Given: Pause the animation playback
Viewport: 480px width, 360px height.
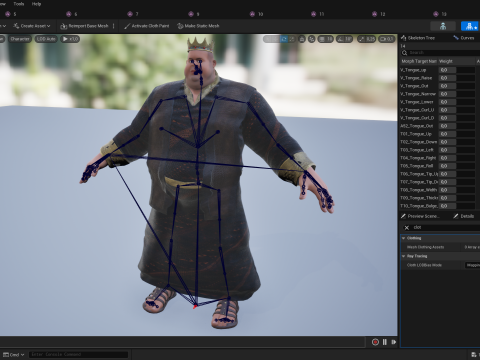Looking at the screenshot, I should click(385, 342).
